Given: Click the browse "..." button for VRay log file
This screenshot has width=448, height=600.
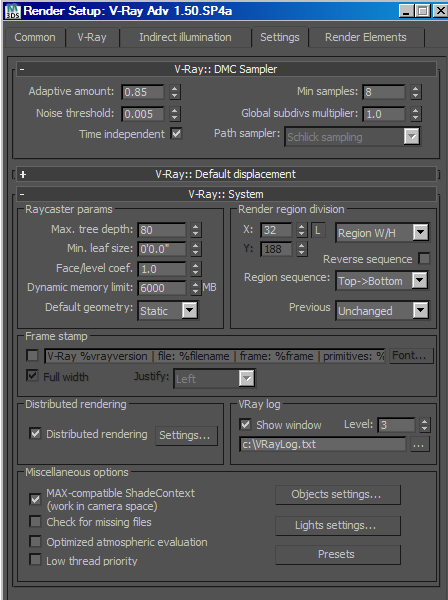Looking at the screenshot, I should point(419,445).
